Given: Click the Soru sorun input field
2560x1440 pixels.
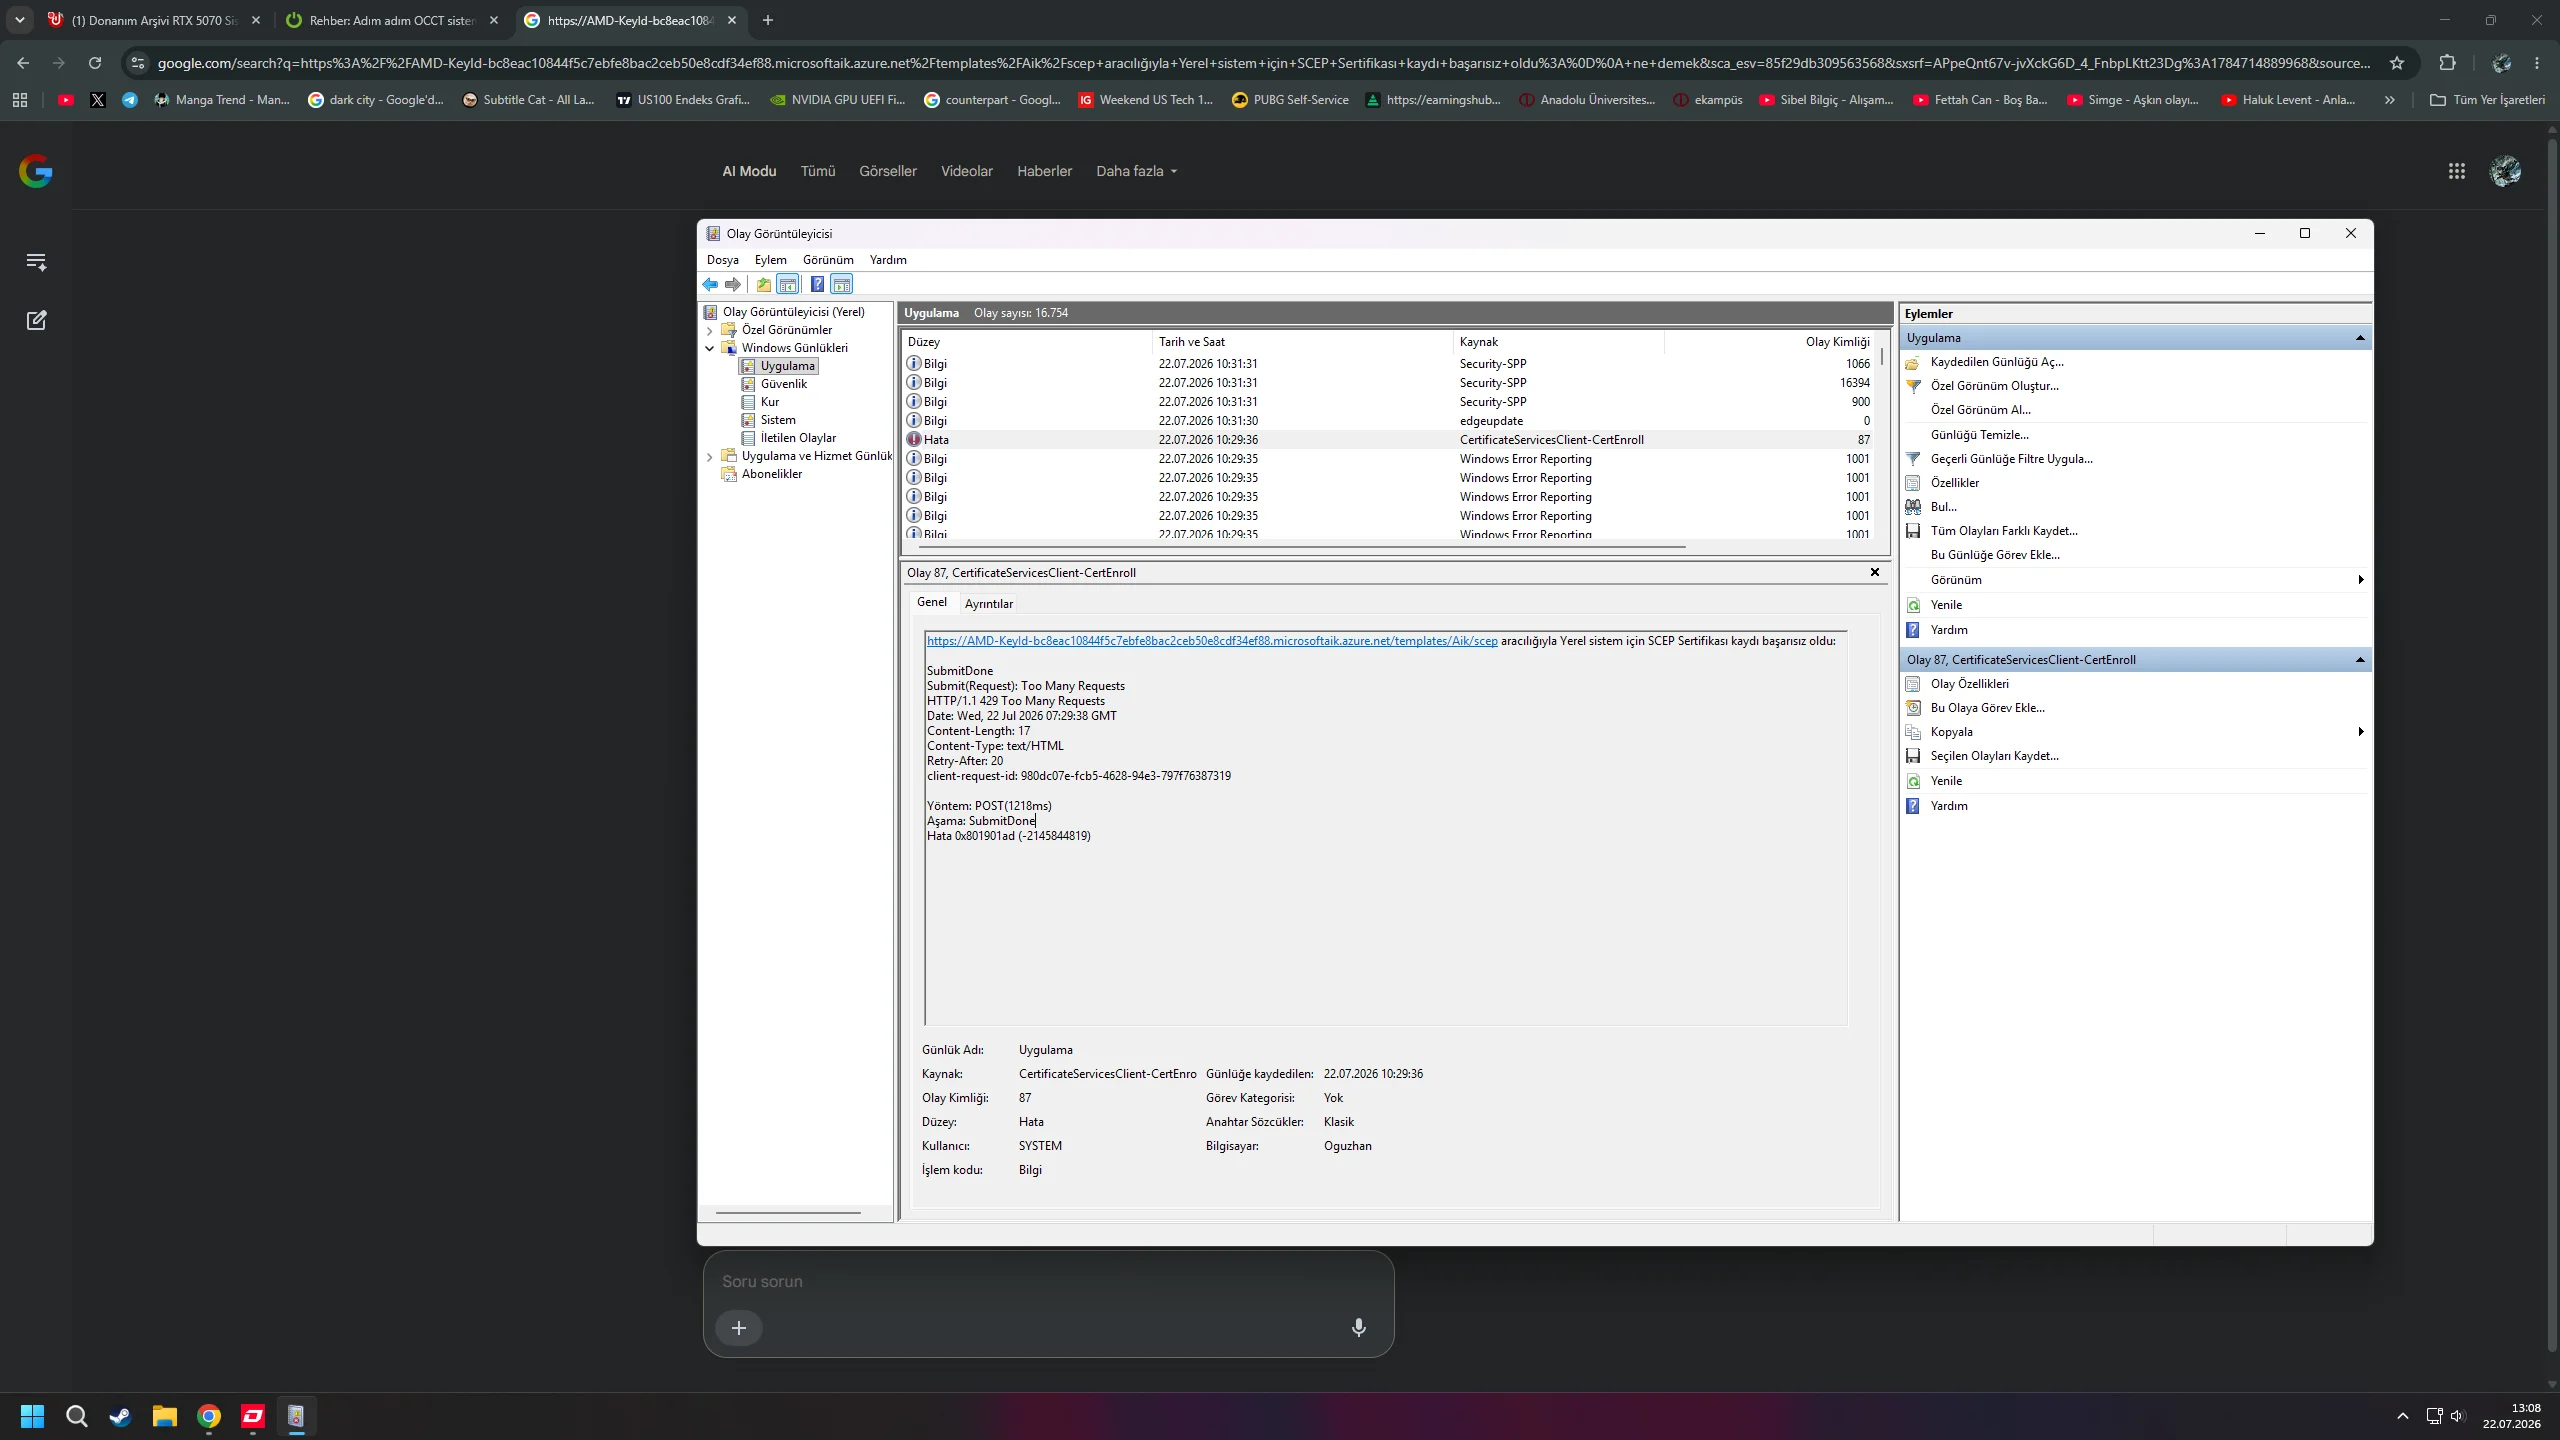Looking at the screenshot, I should [1047, 1282].
